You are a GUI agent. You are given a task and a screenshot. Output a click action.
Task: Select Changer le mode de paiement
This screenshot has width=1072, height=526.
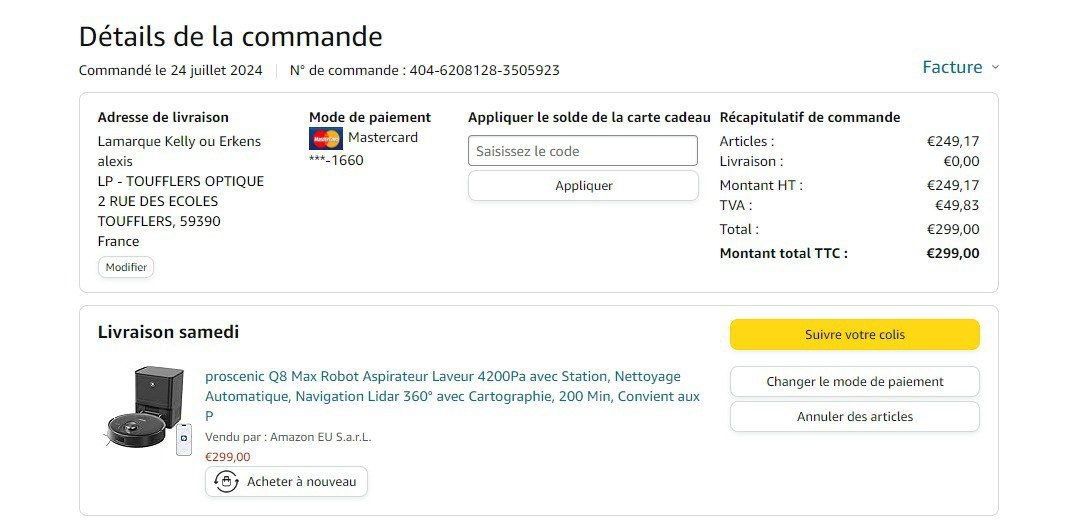(854, 381)
